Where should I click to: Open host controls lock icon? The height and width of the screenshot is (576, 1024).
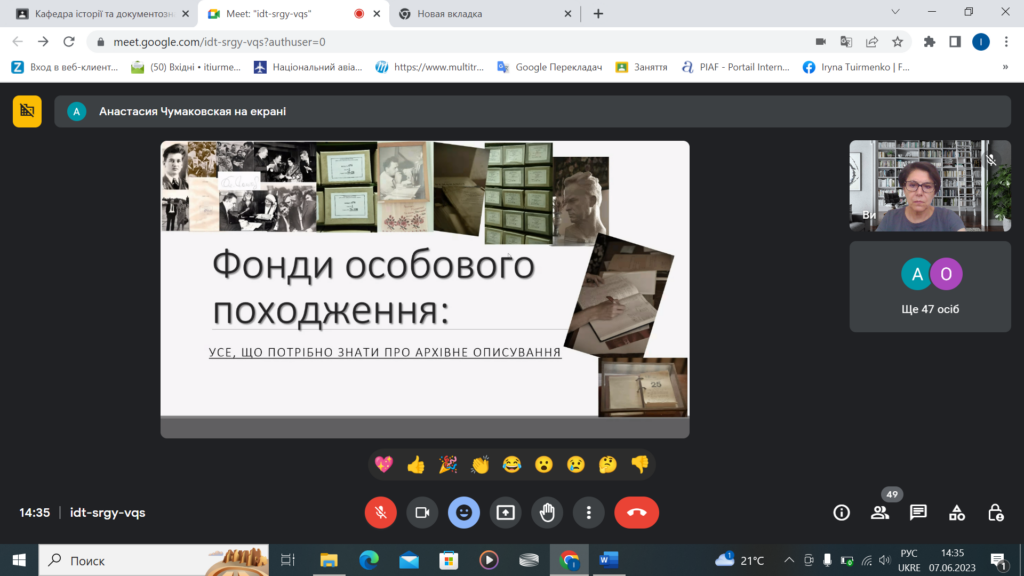click(995, 512)
